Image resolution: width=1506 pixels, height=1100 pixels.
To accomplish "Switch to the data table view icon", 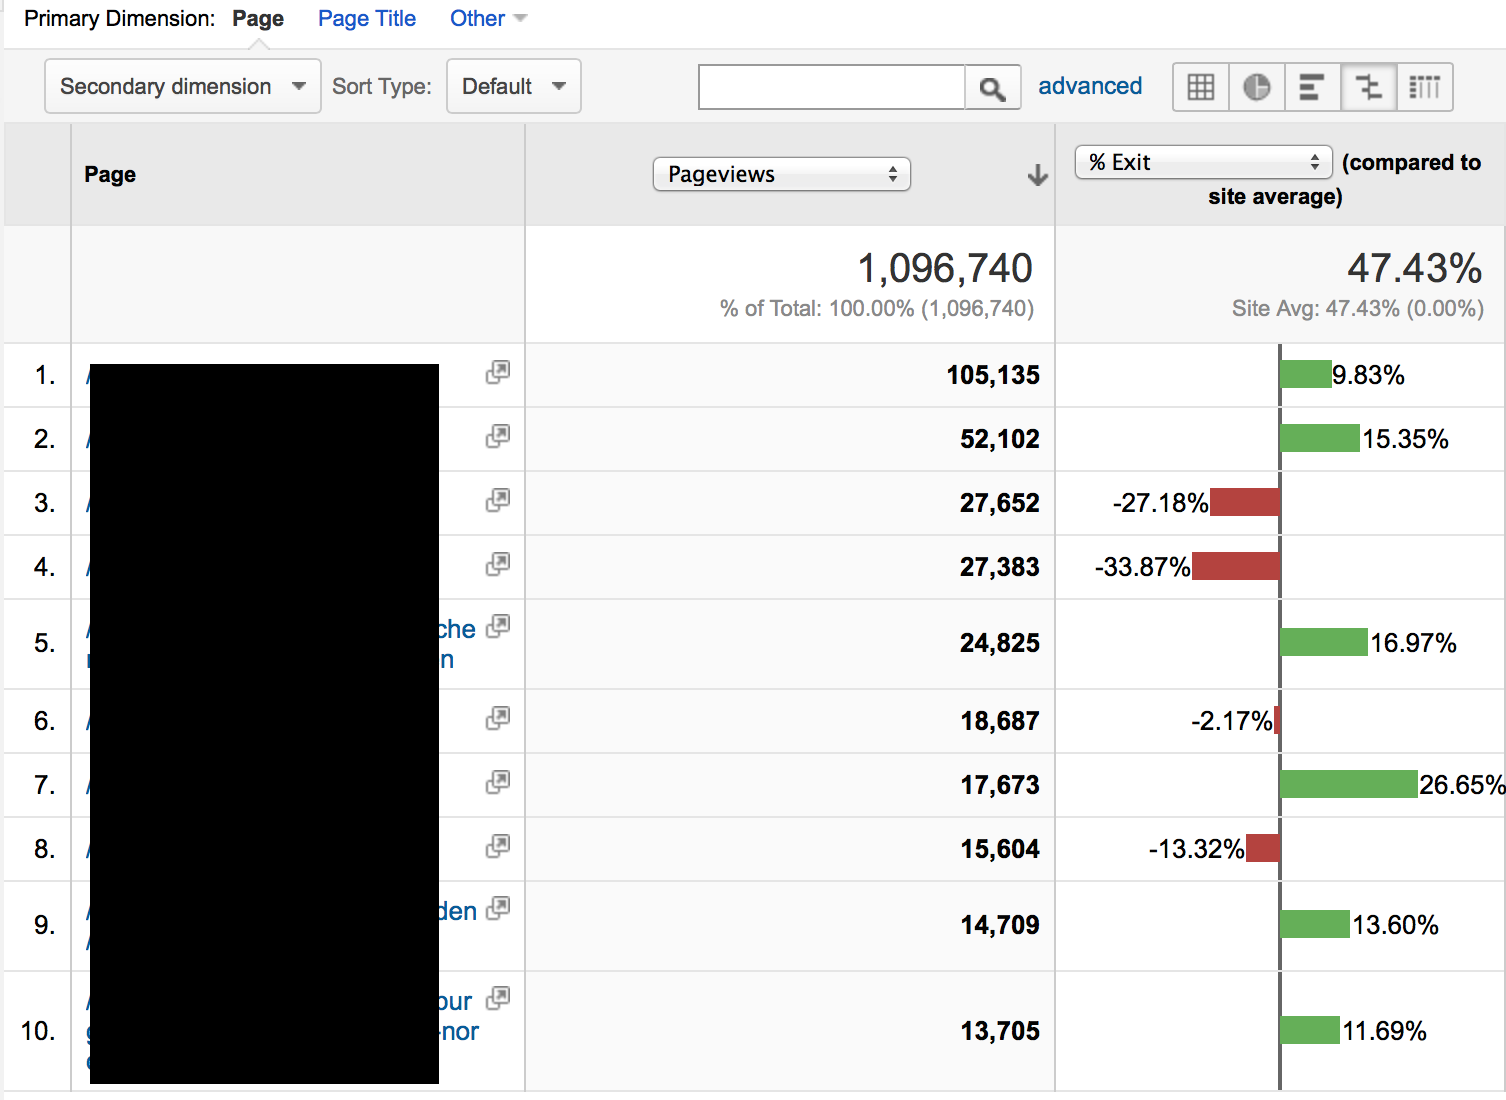I will tap(1201, 87).
